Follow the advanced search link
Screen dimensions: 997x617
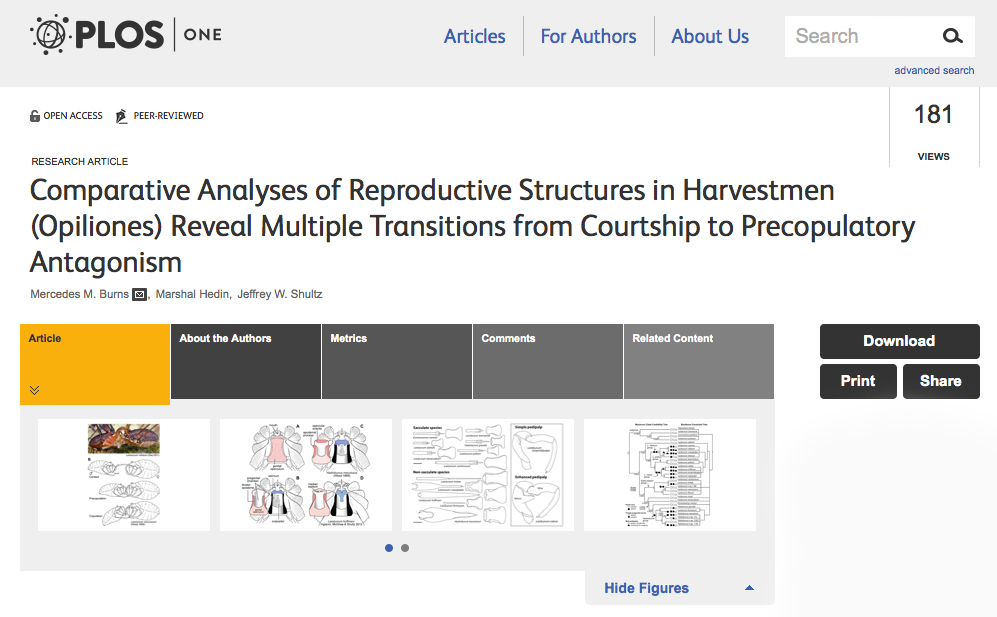(x=933, y=70)
